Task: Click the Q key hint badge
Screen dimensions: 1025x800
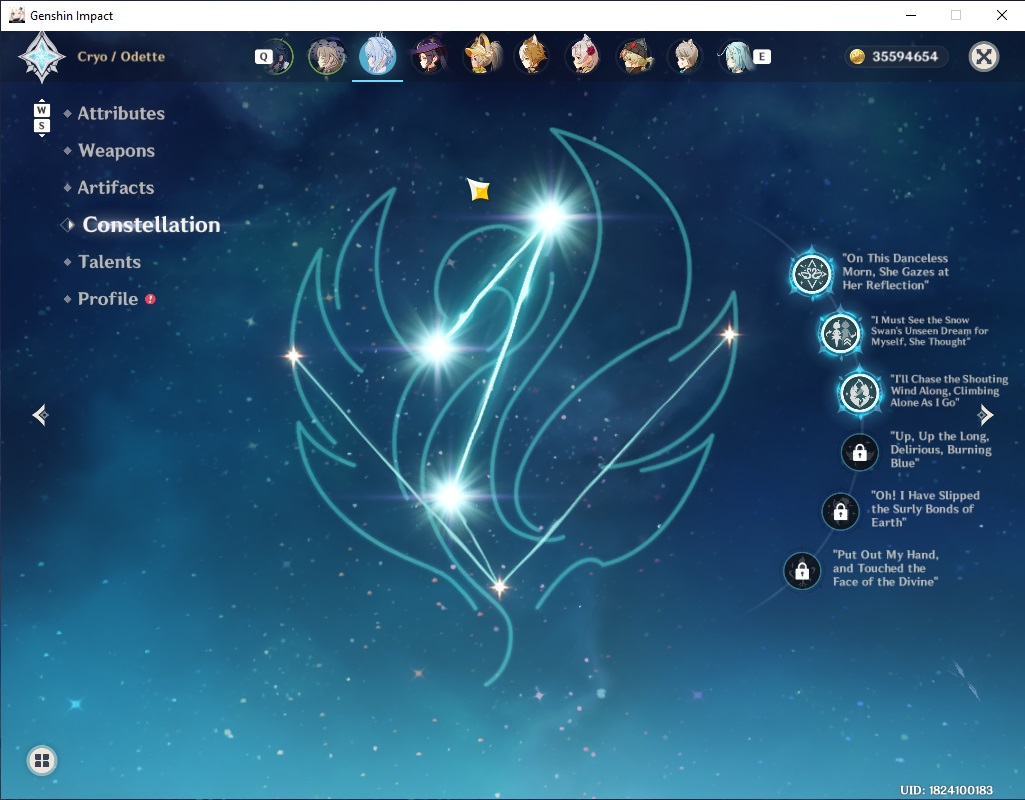Action: tap(263, 56)
